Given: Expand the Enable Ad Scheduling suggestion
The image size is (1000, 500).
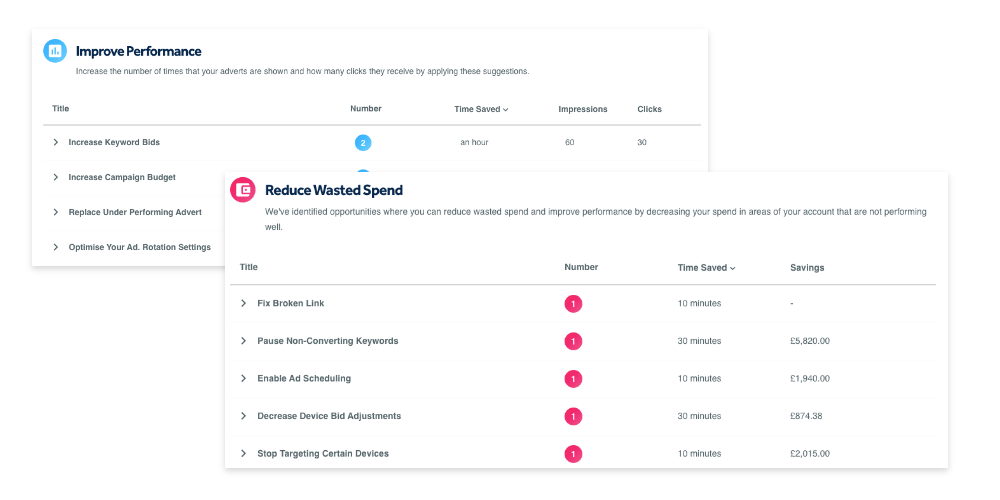Looking at the screenshot, I should pyautogui.click(x=243, y=378).
